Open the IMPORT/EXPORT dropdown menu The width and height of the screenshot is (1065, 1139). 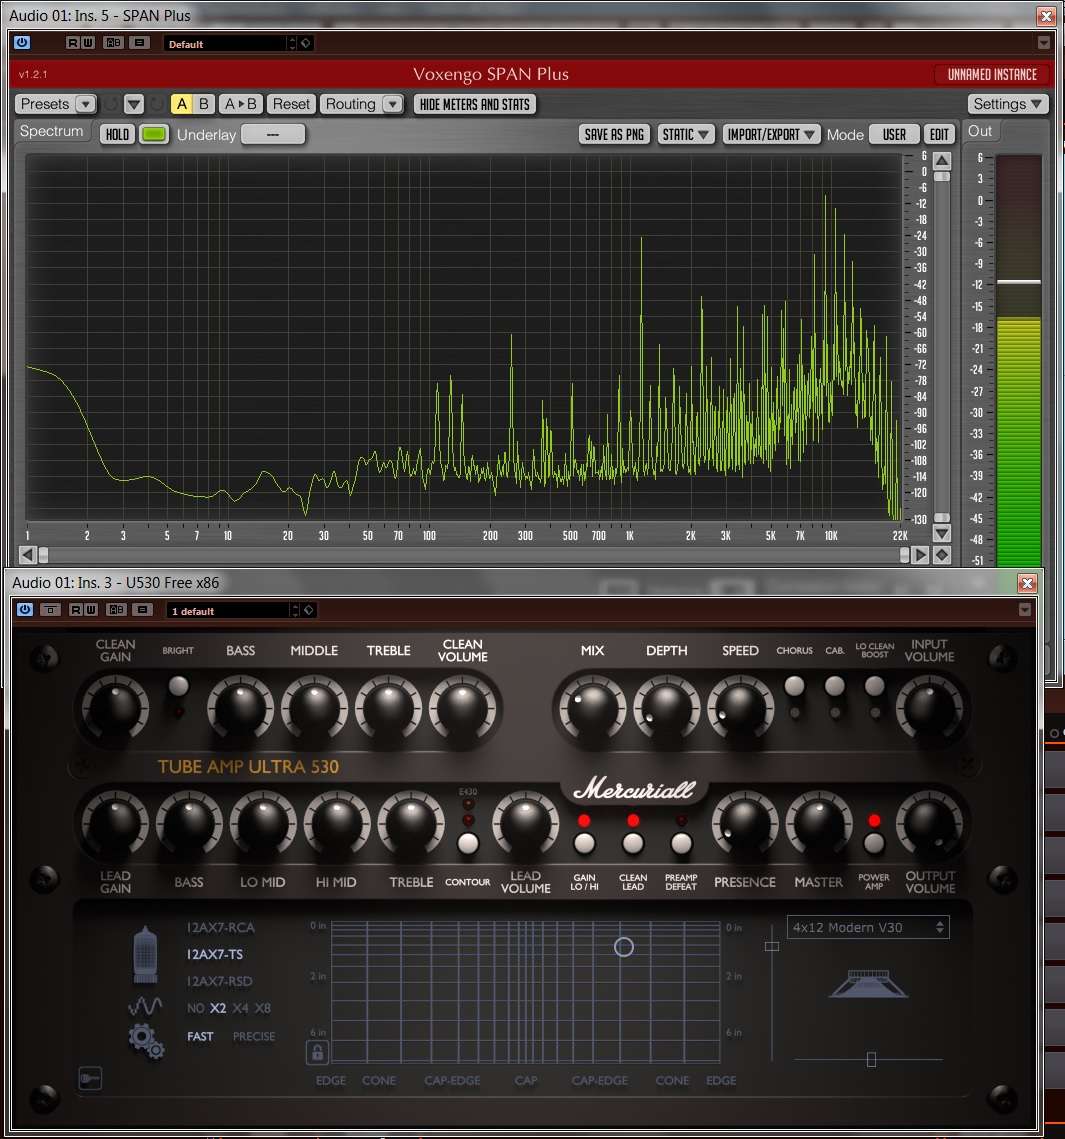[x=771, y=135]
